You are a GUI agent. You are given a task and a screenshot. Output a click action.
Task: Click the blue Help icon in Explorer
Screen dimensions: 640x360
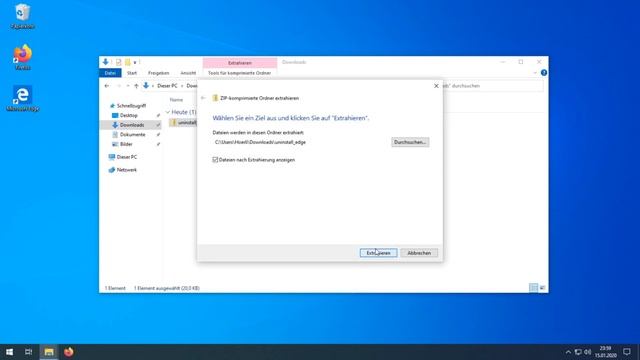(x=544, y=73)
